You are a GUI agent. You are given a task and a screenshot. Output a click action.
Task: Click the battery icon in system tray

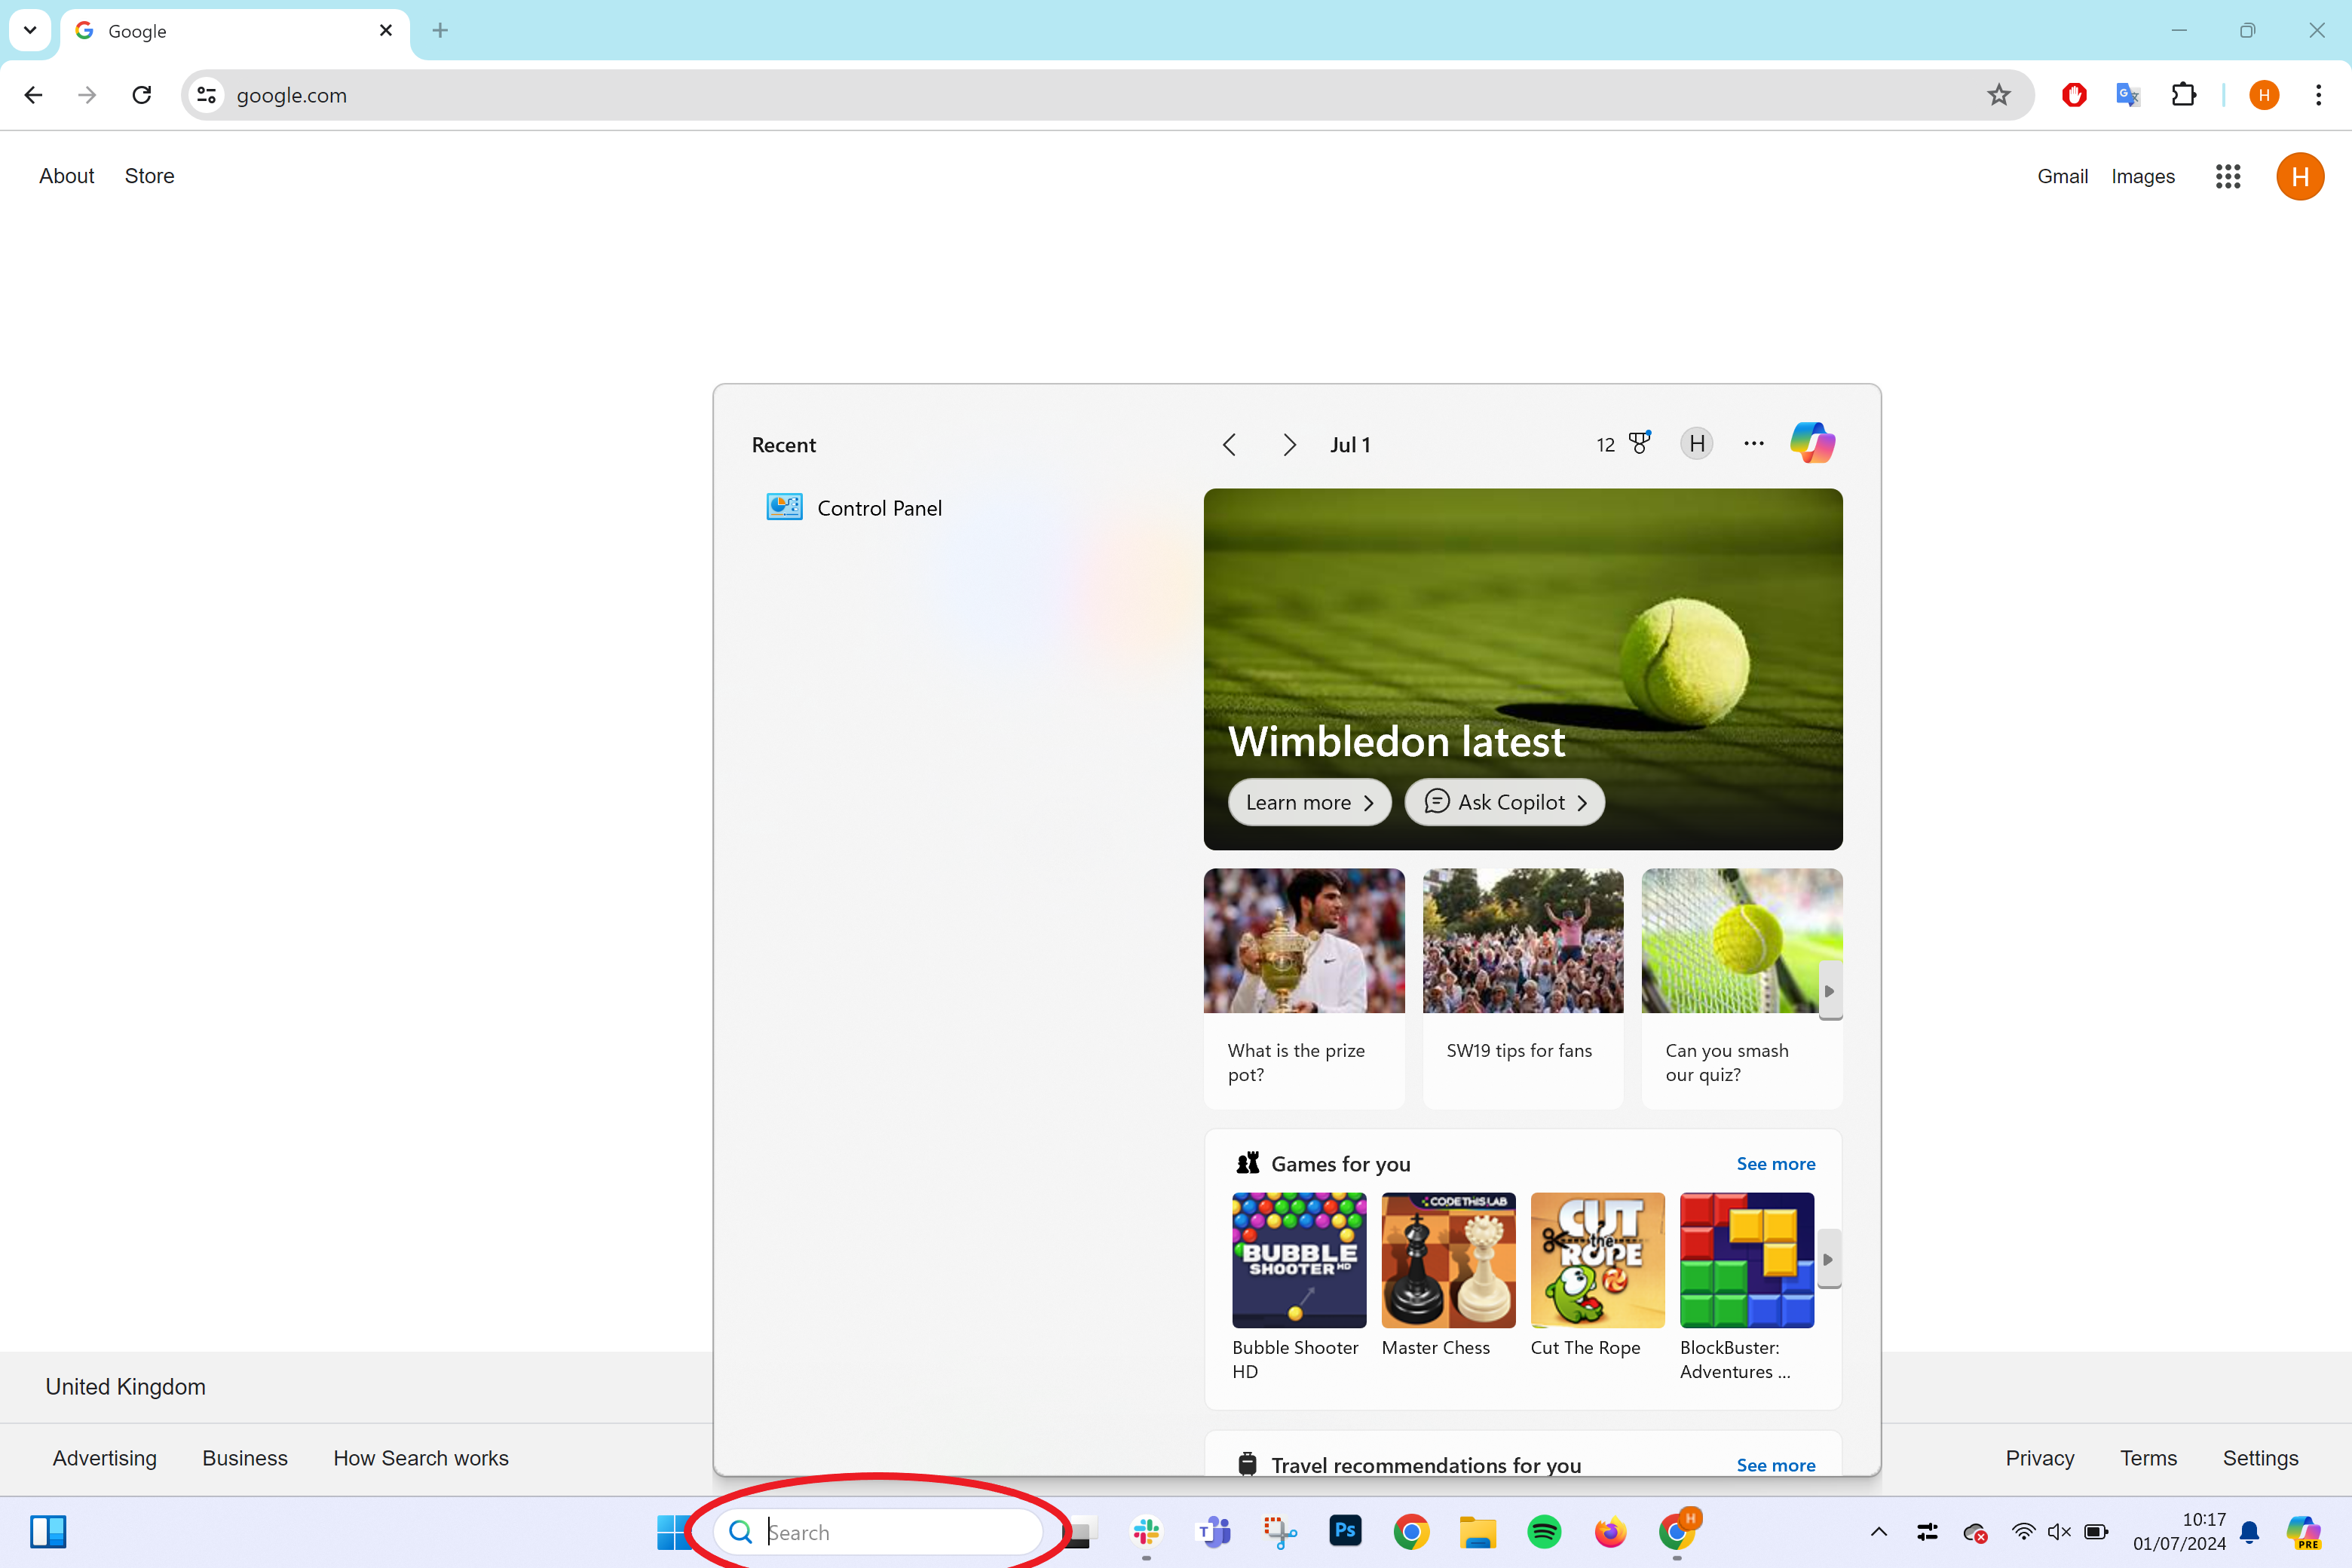pyautogui.click(x=2096, y=1531)
